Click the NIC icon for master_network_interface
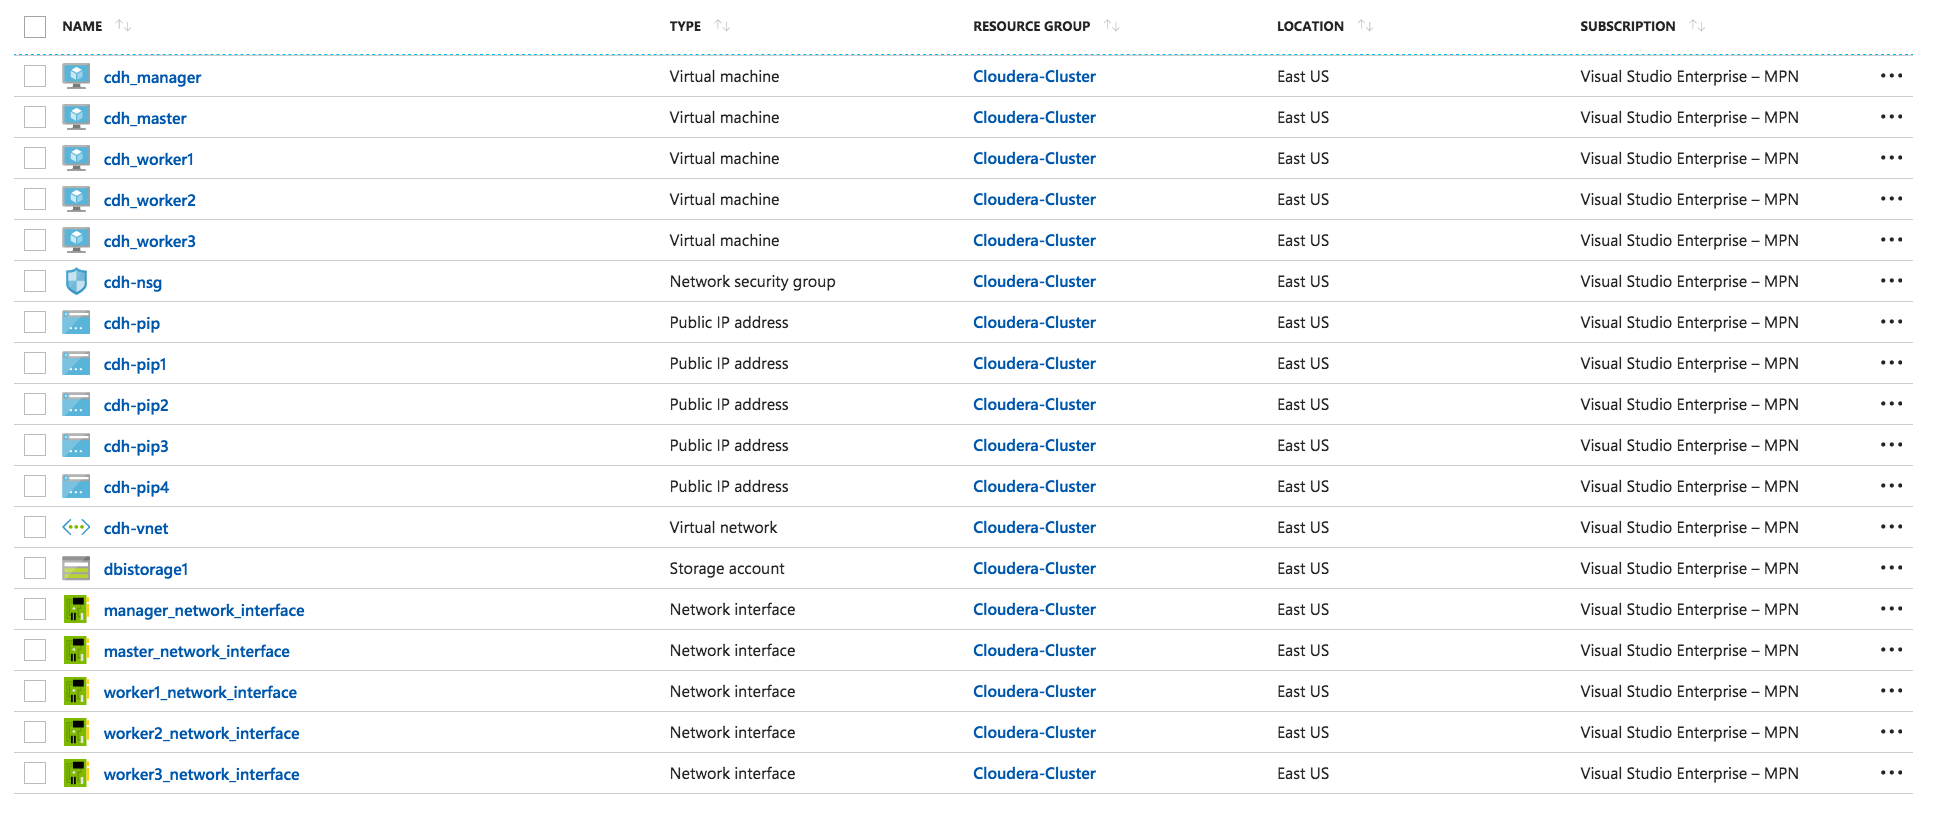 coord(76,650)
